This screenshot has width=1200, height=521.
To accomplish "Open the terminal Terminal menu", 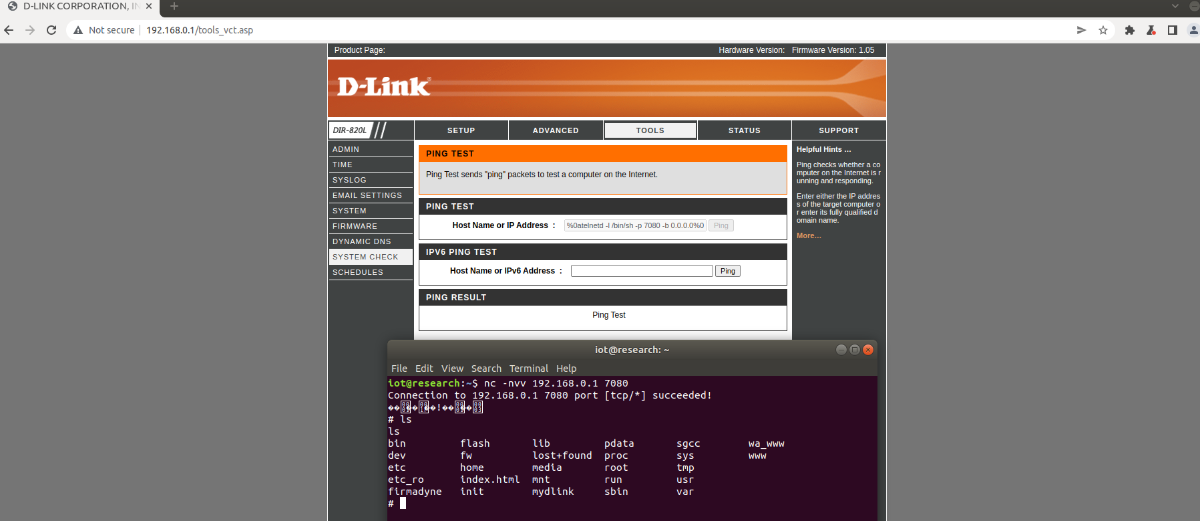I will click(529, 368).
